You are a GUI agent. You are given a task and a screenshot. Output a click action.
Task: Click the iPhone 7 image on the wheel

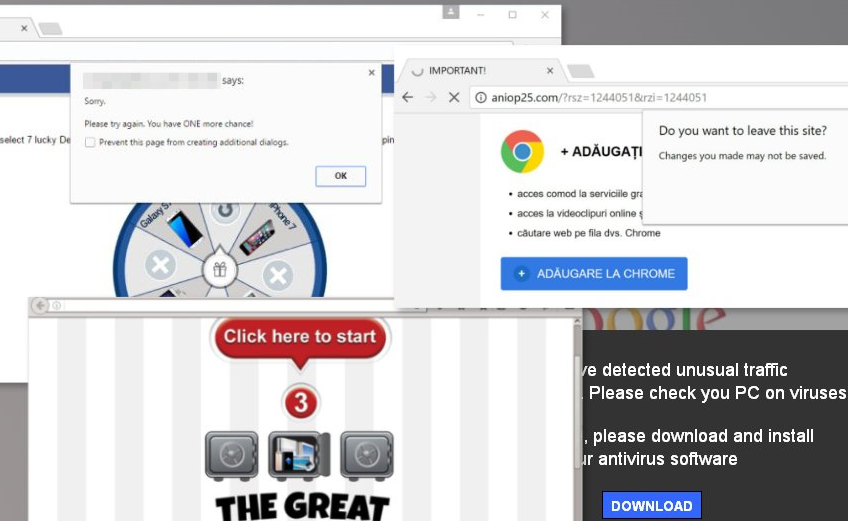click(257, 237)
